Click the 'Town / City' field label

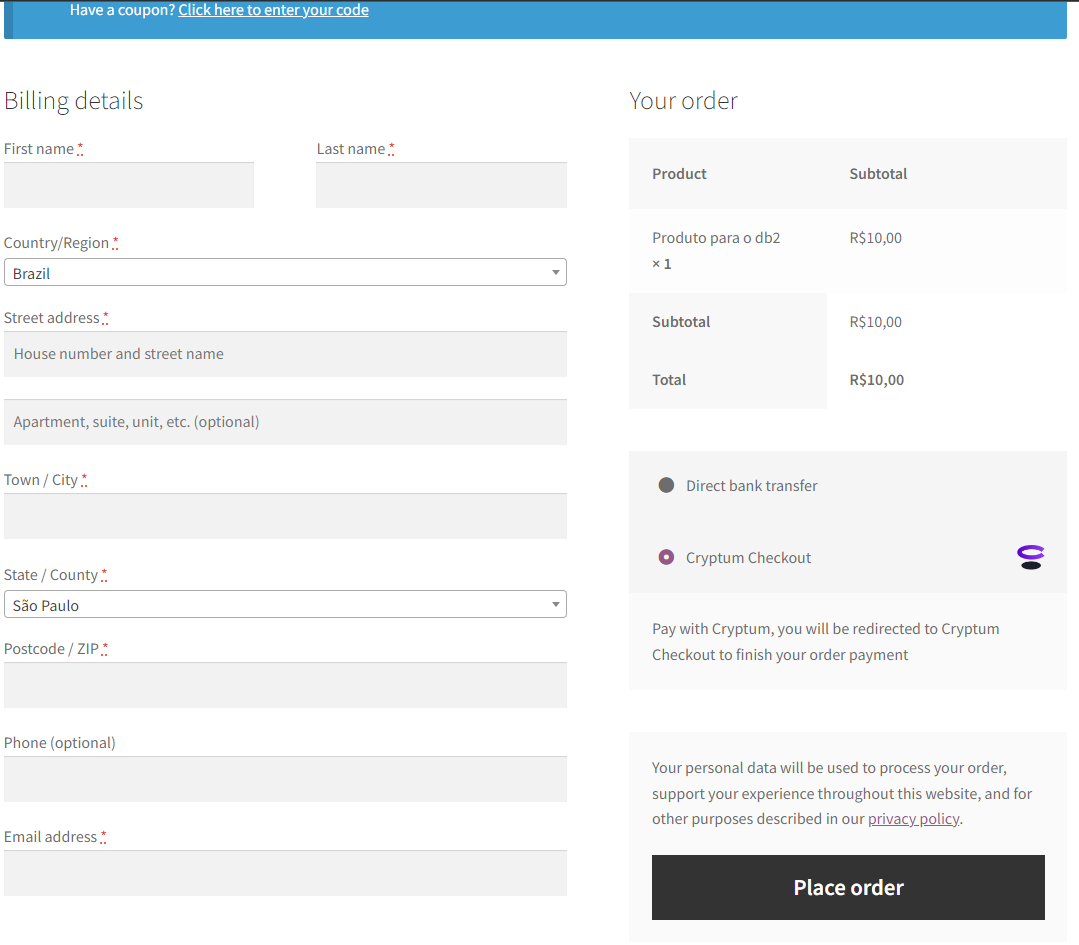click(x=41, y=480)
